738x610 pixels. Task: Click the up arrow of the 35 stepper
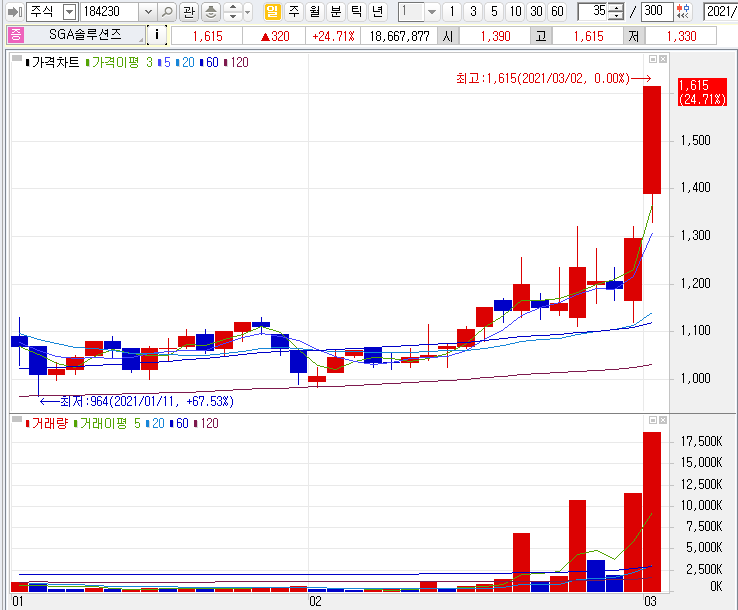click(x=616, y=8)
